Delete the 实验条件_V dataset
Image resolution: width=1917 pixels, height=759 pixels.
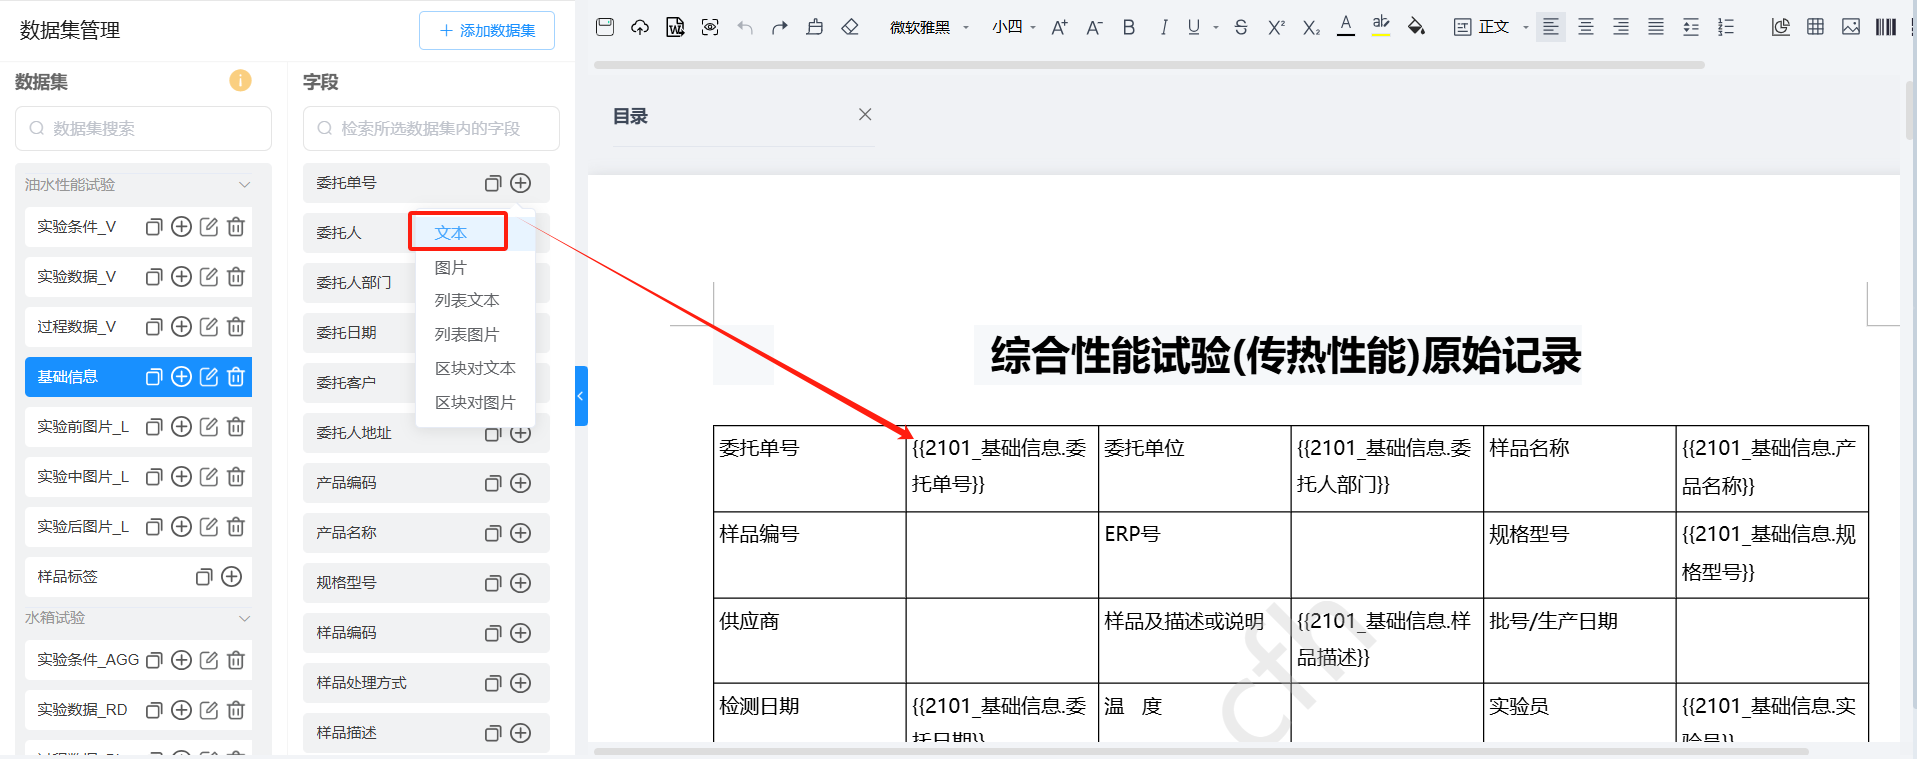(236, 227)
